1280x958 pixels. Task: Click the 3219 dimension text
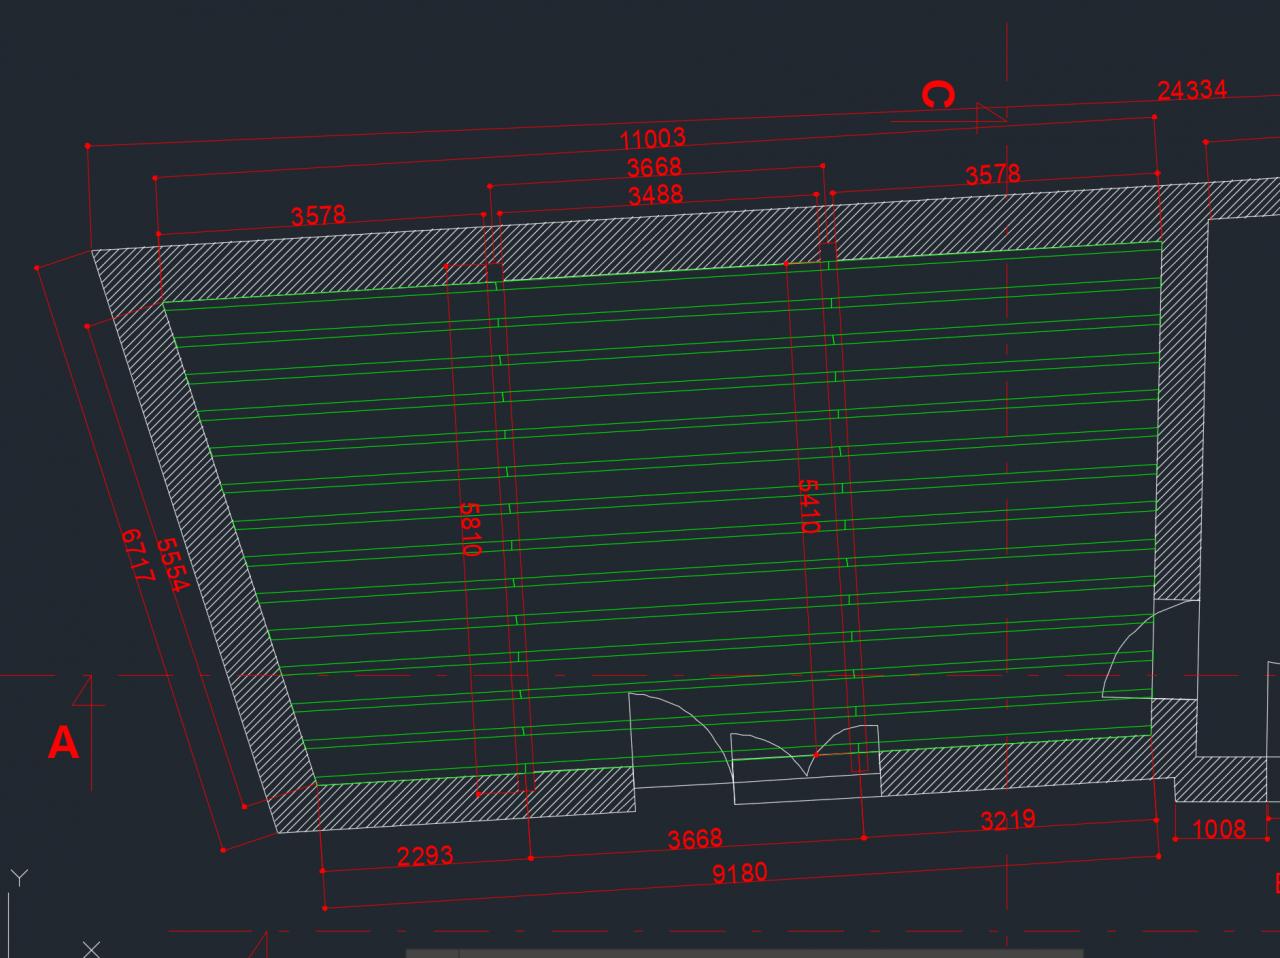pos(1008,821)
